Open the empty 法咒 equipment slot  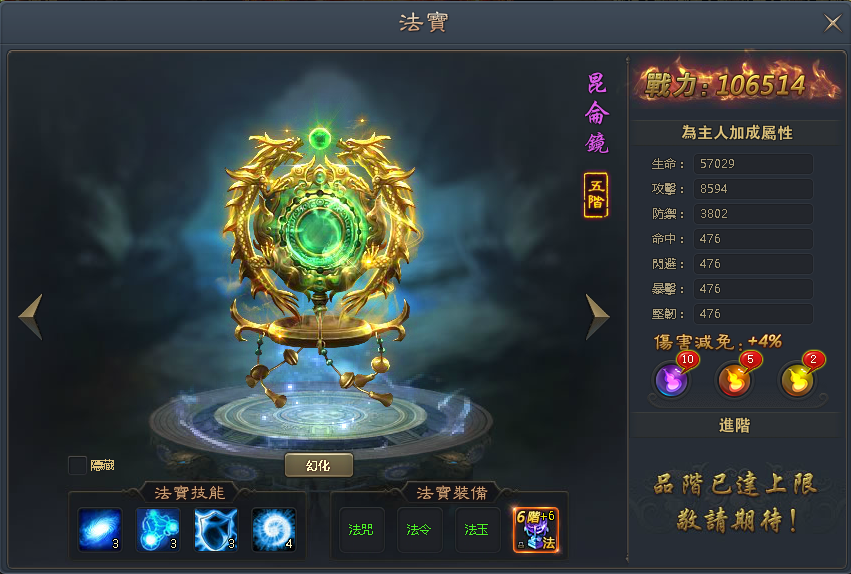361,530
